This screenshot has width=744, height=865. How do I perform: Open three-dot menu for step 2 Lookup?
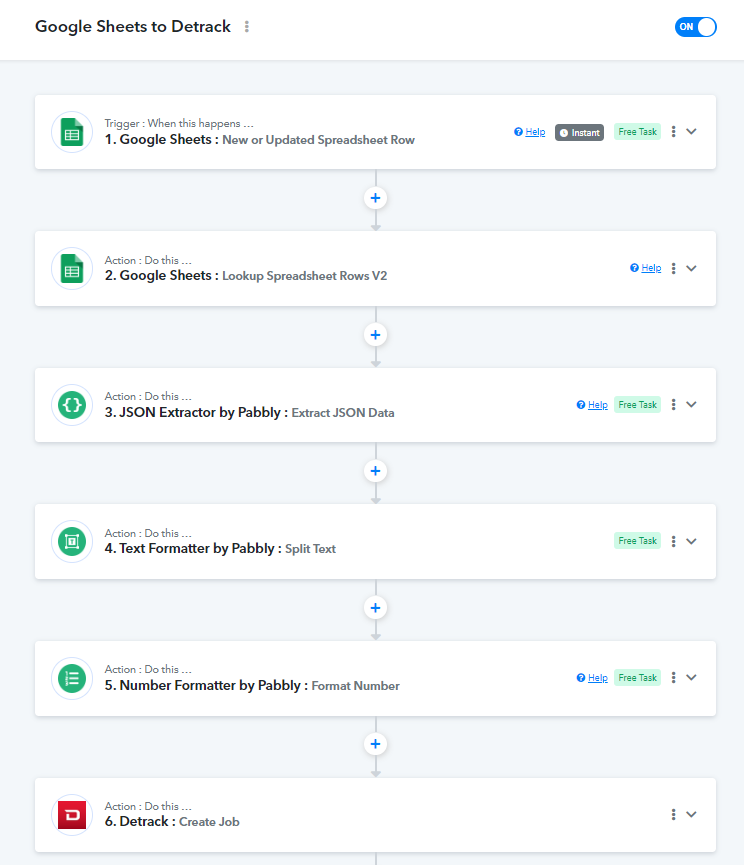(x=673, y=268)
